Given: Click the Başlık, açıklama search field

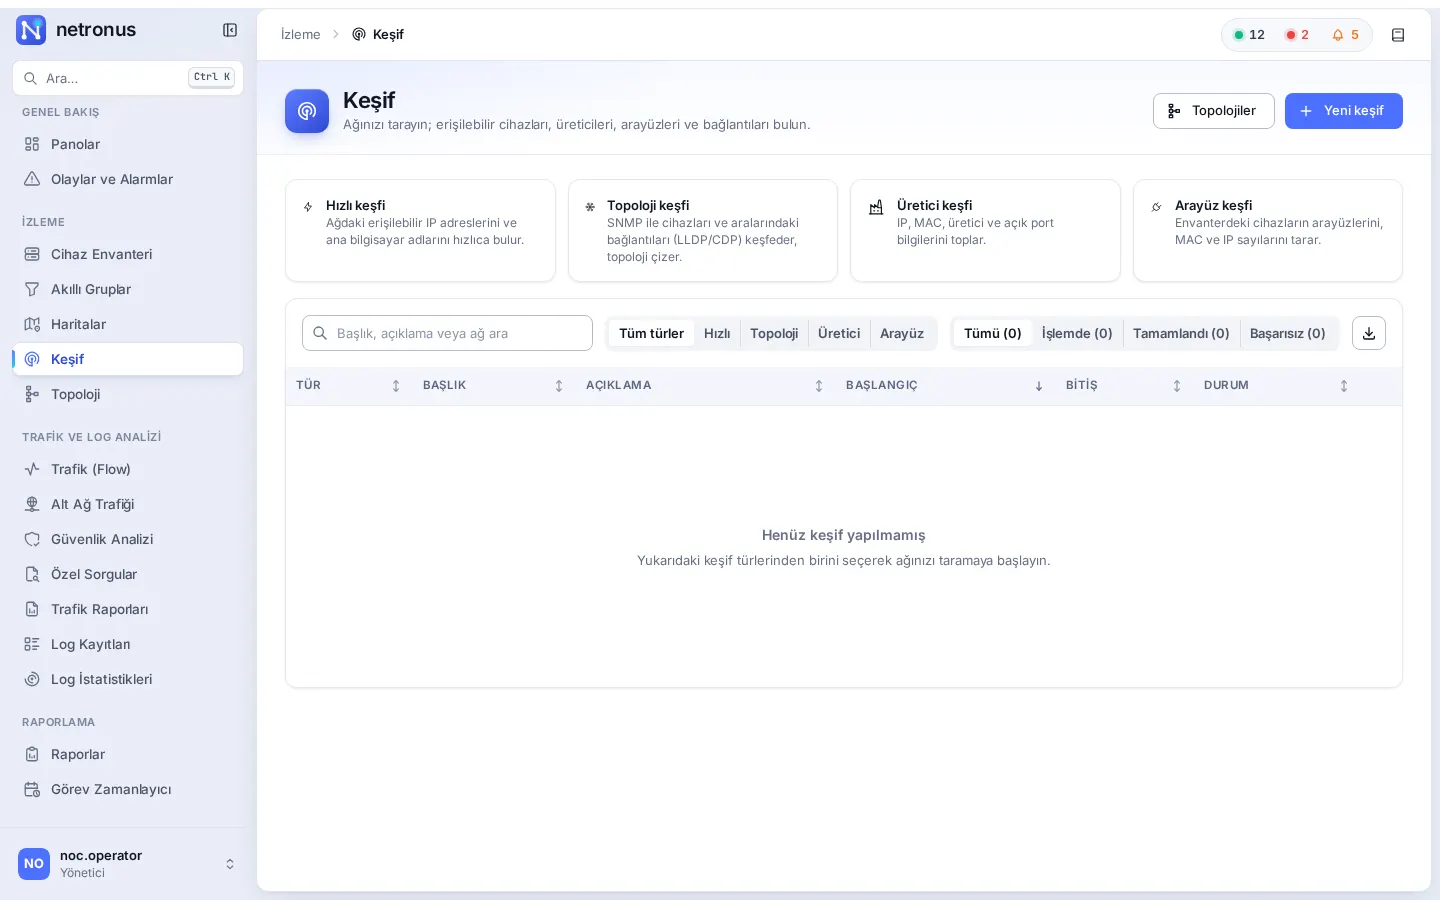Looking at the screenshot, I should tap(447, 333).
